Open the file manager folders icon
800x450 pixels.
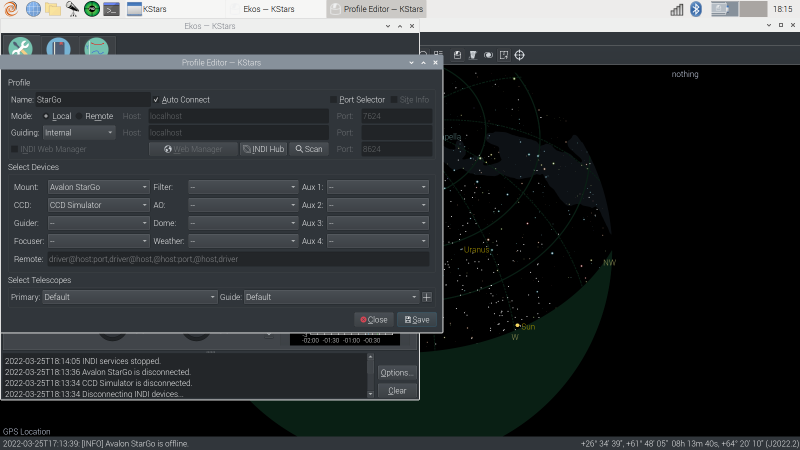pos(53,9)
